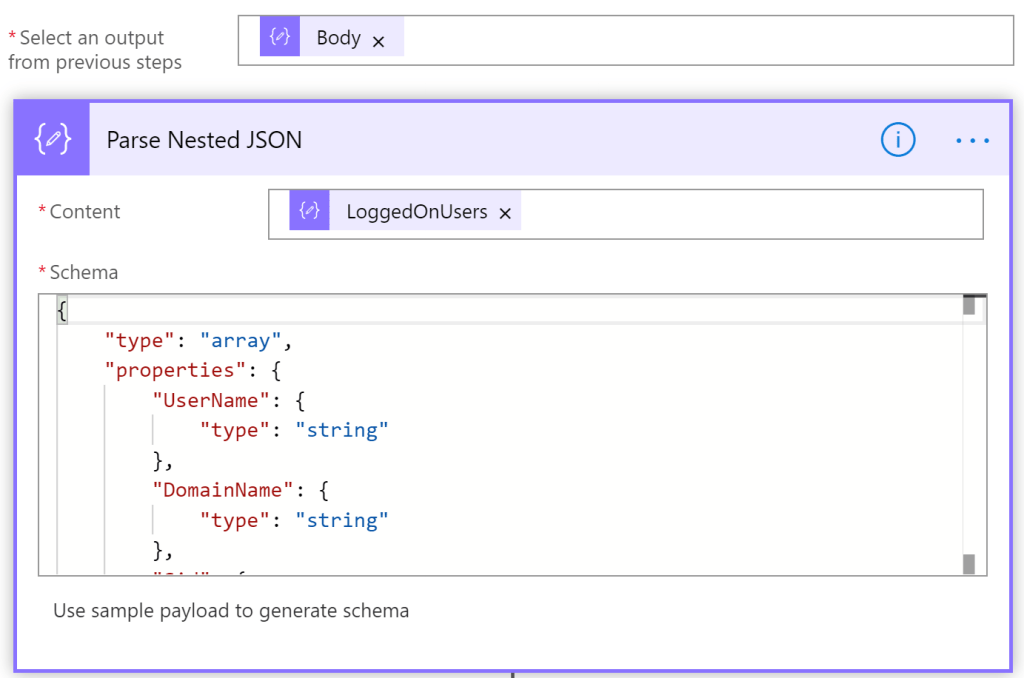
Task: Click the LoggedOnUsers token icon
Action: pyautogui.click(x=309, y=212)
